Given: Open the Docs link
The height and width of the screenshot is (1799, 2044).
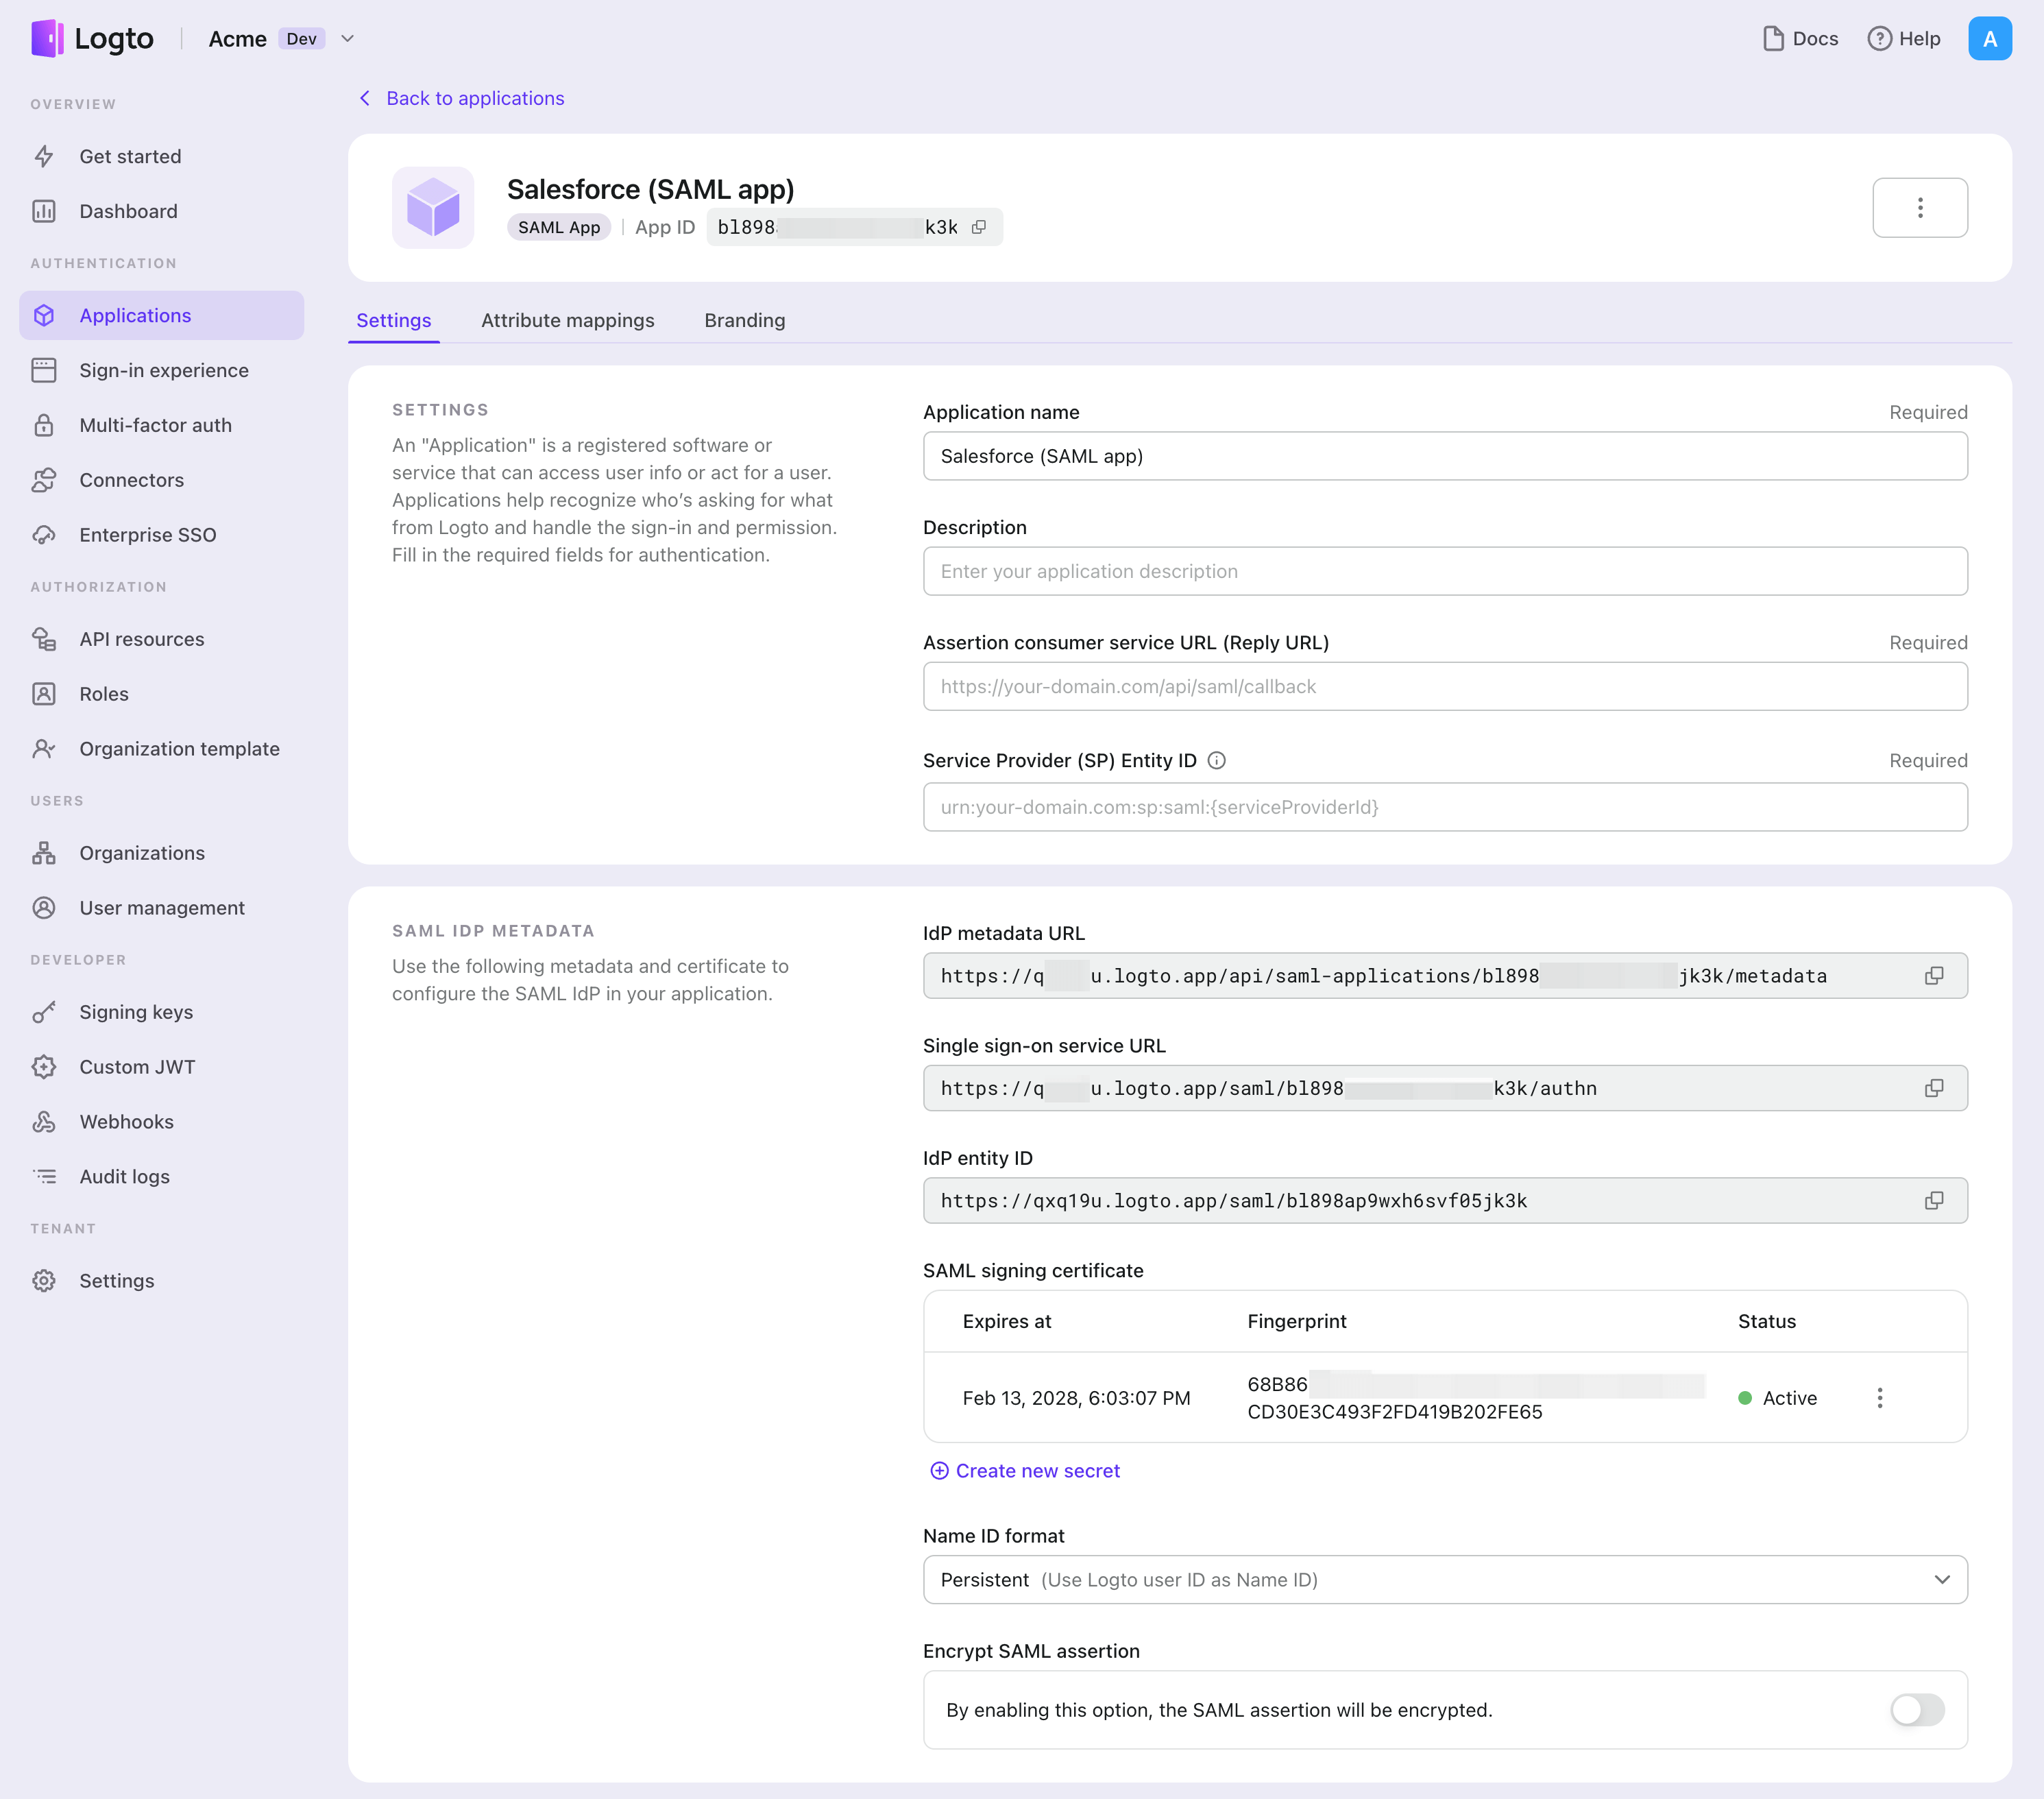Looking at the screenshot, I should pos(1800,39).
